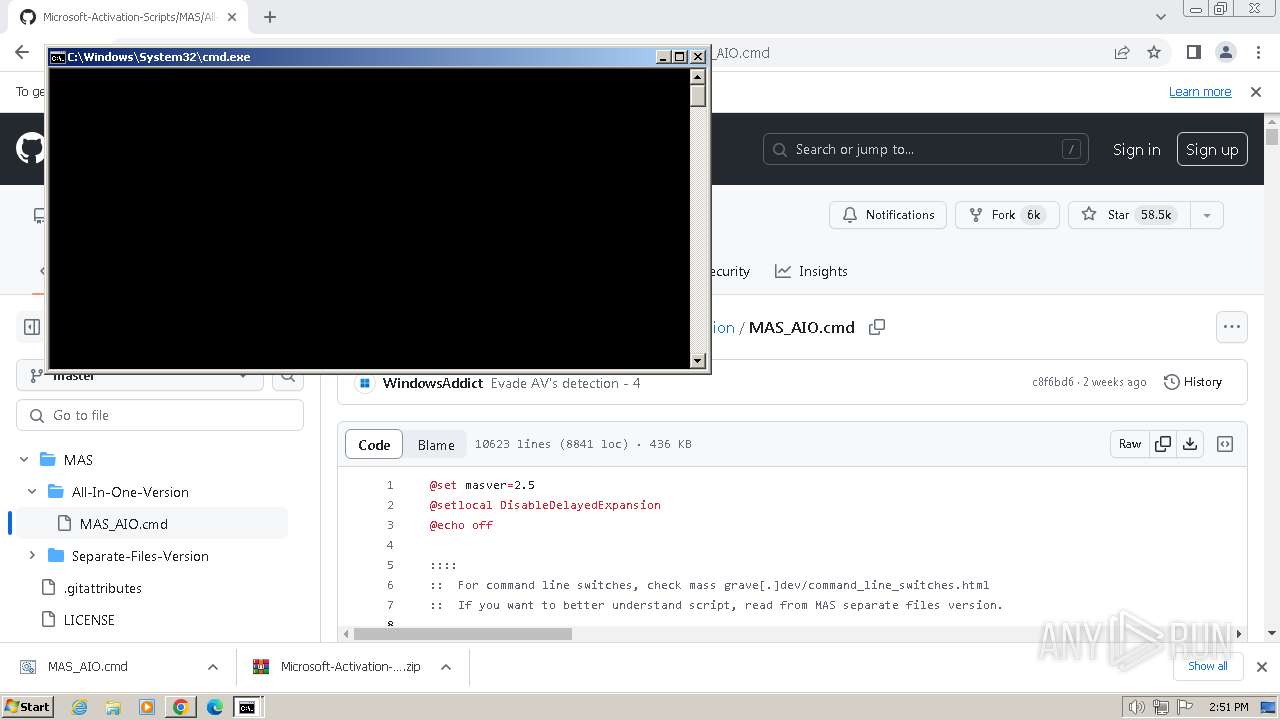This screenshot has height=720, width=1280.
Task: Open the Raw file view
Action: click(1130, 444)
